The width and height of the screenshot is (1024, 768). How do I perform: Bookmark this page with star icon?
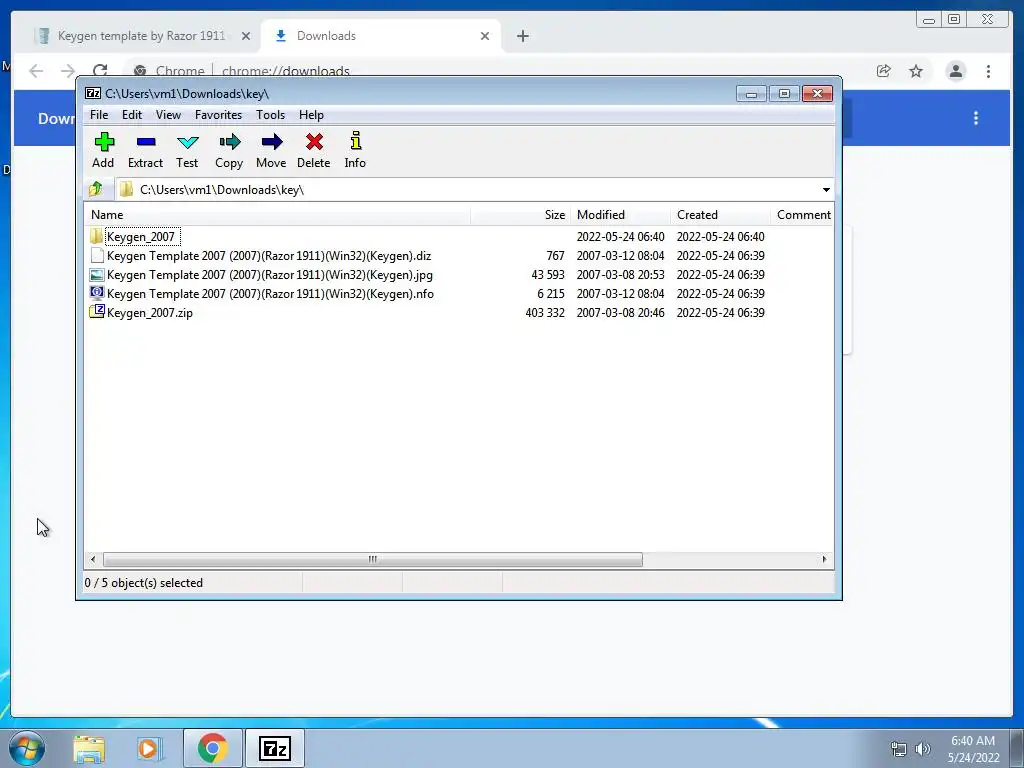916,71
